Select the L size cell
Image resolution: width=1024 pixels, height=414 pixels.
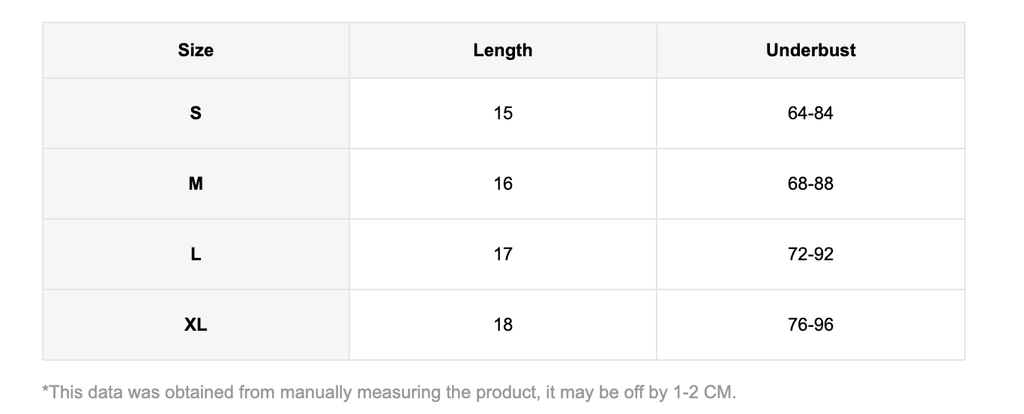pos(195,254)
